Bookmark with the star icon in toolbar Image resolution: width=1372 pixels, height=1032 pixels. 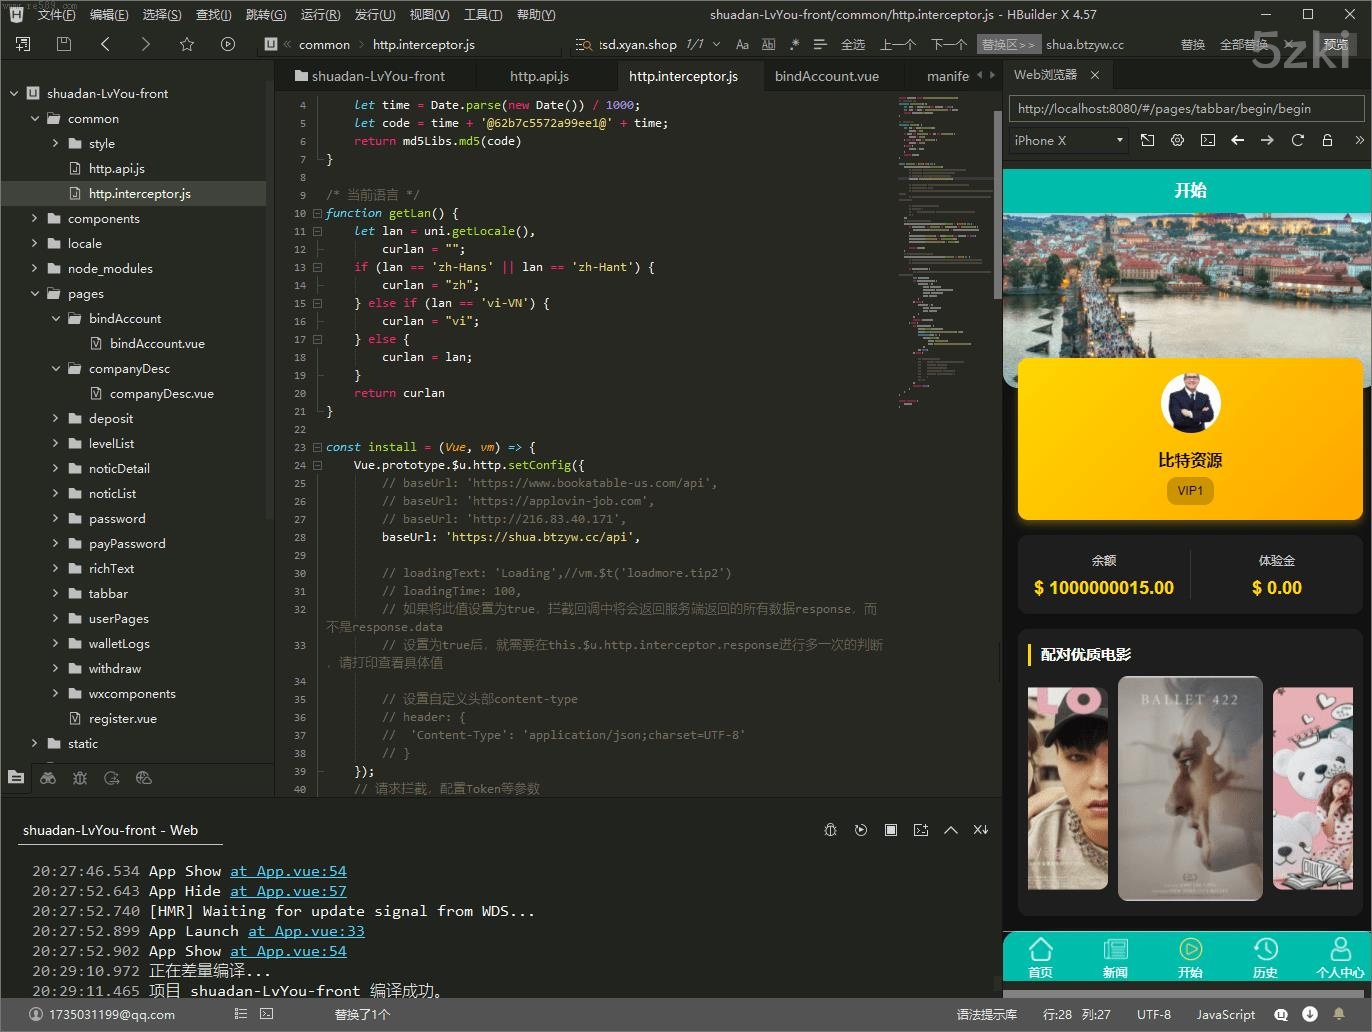187,44
